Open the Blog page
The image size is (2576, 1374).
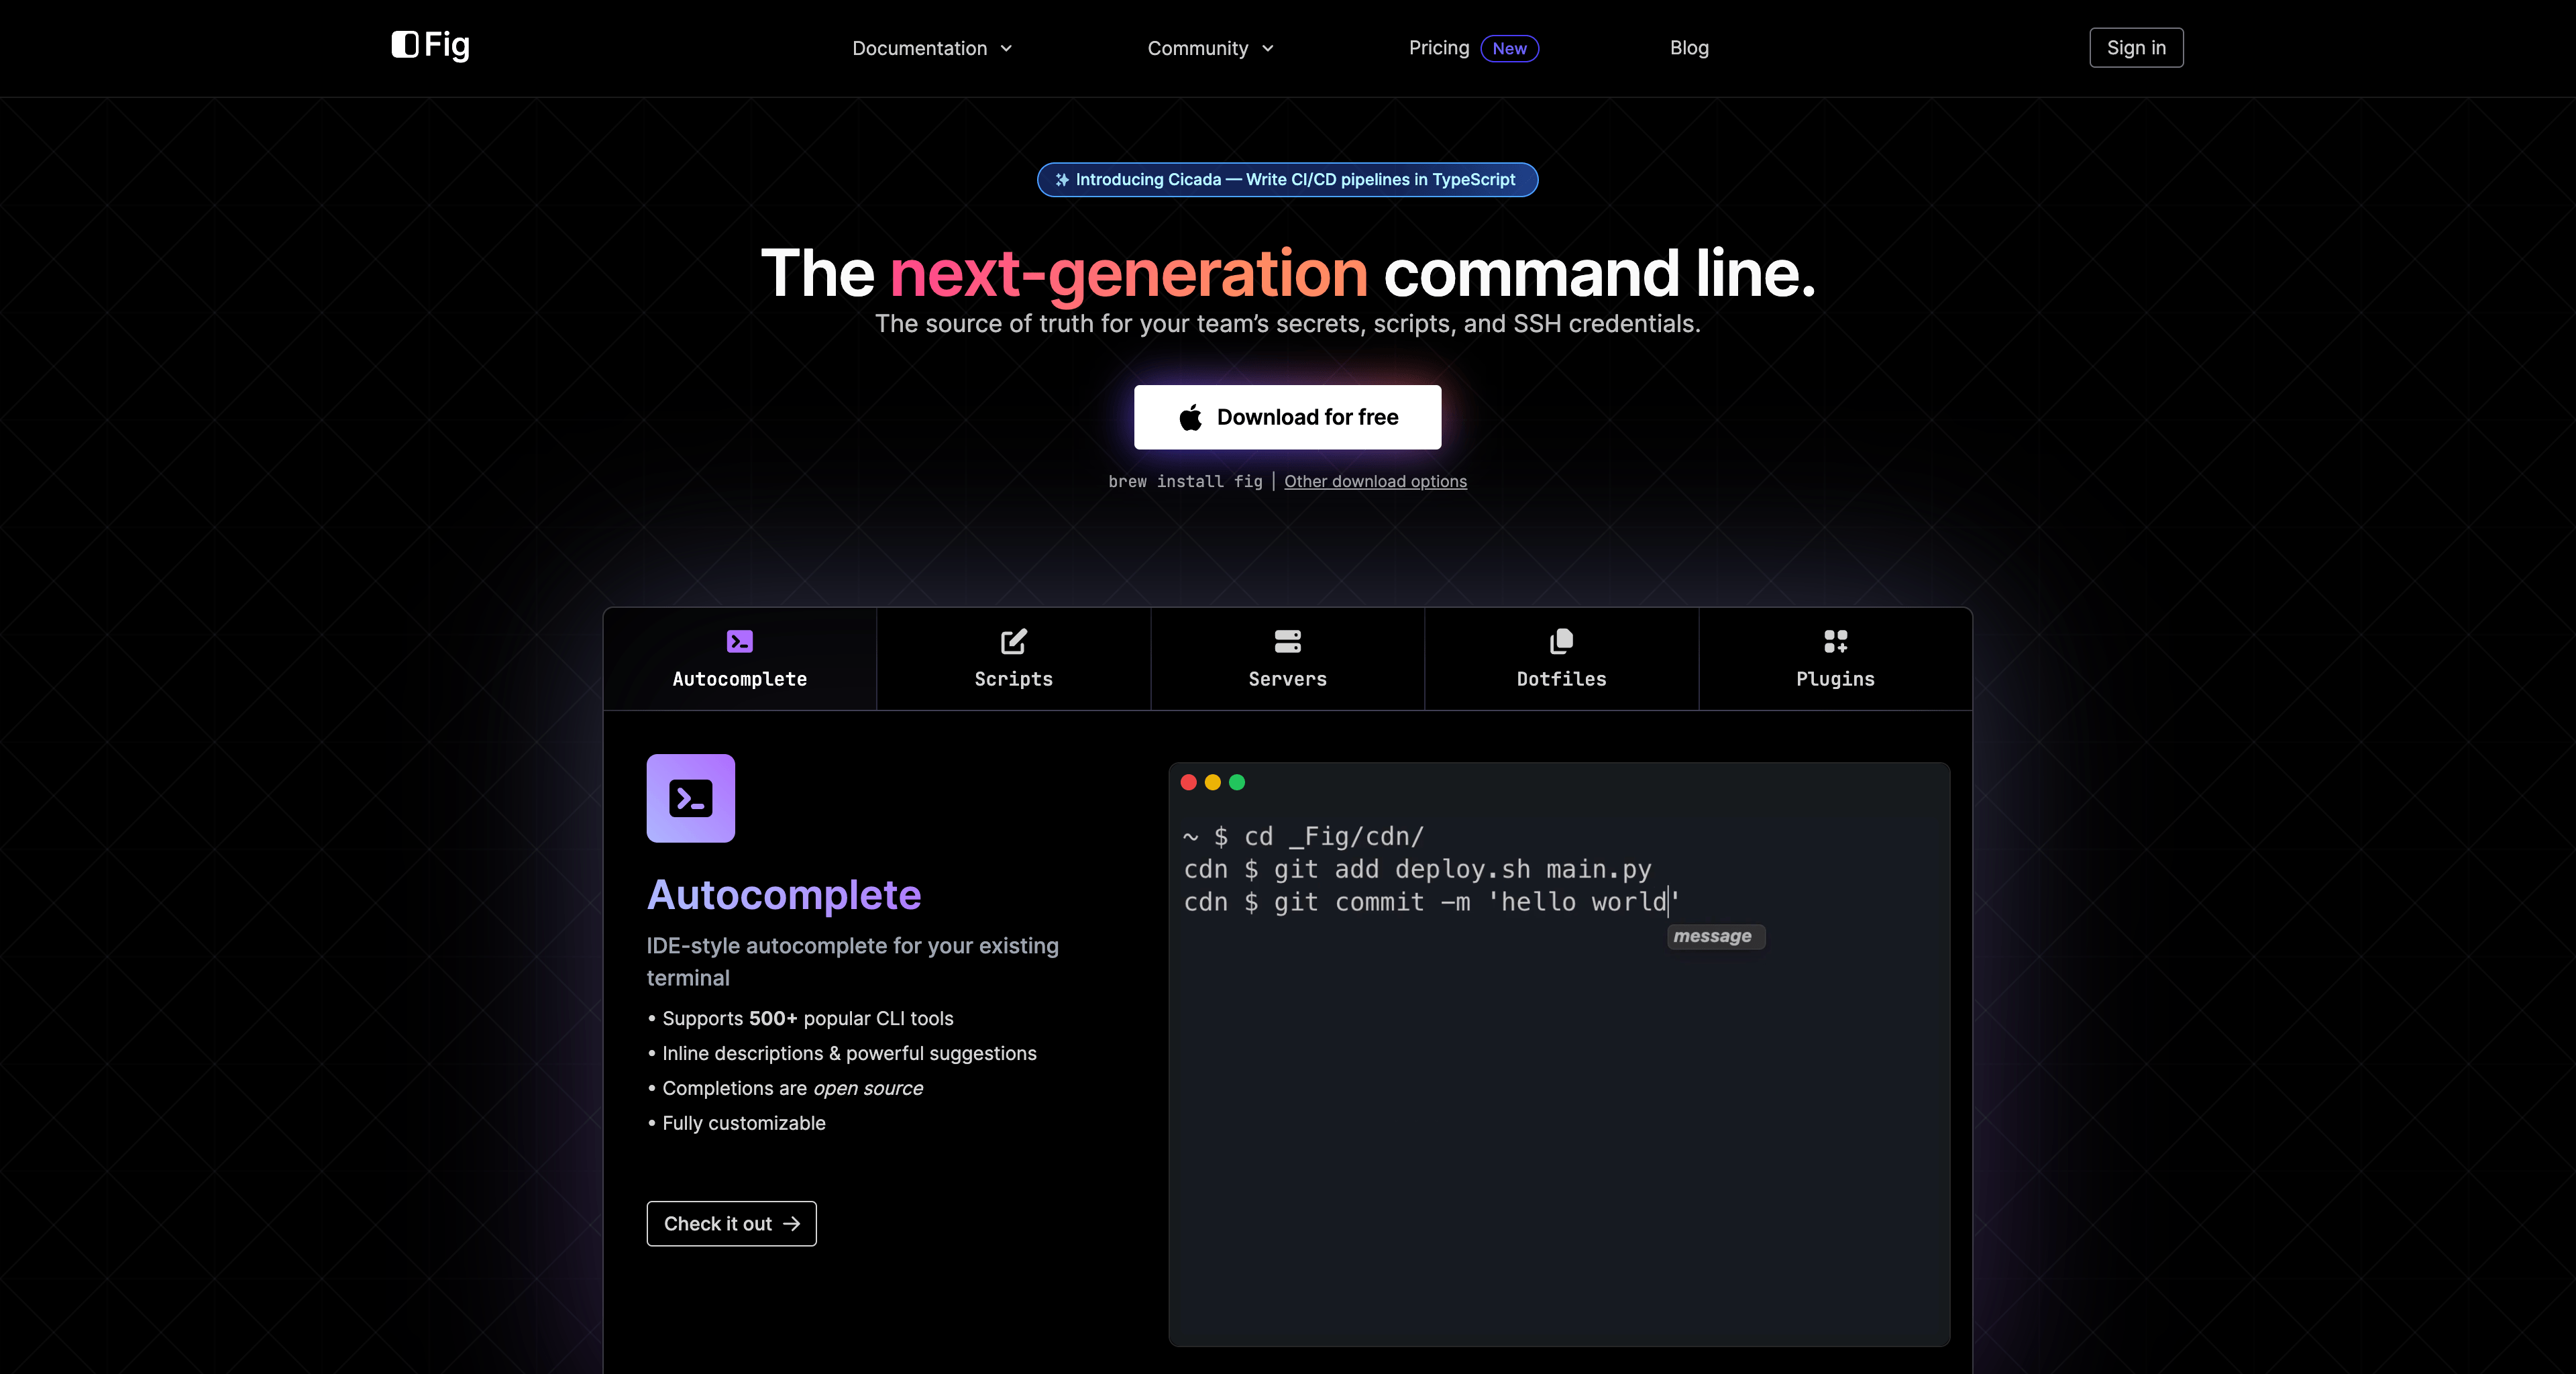coord(1688,48)
